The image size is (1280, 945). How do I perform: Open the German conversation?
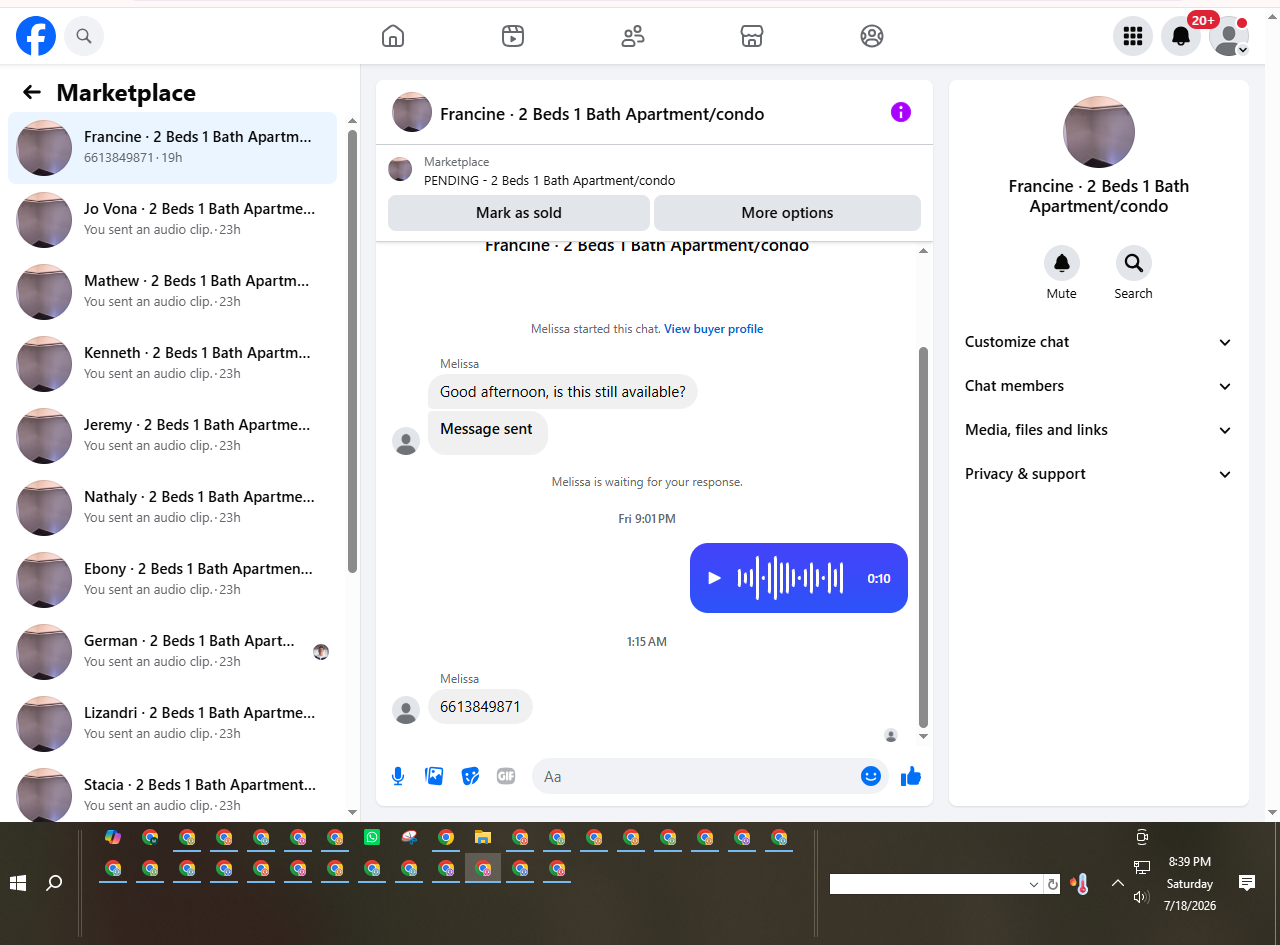point(172,652)
